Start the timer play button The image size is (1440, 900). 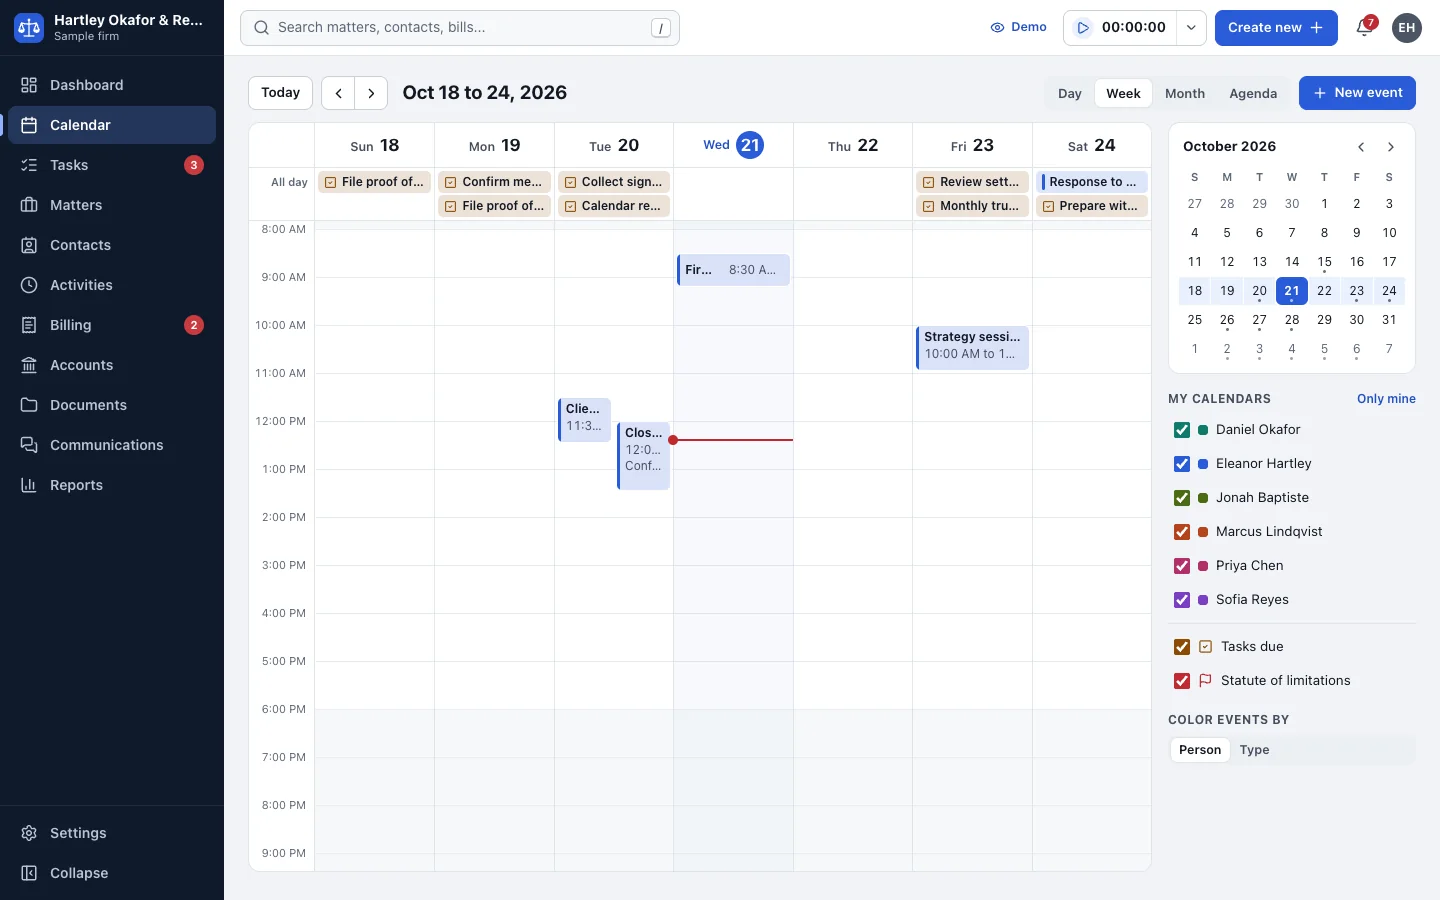[1083, 28]
